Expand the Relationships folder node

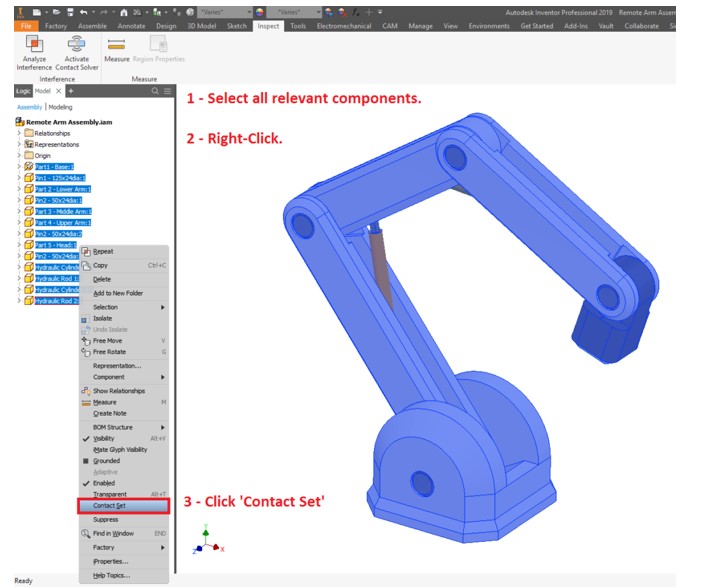click(x=19, y=133)
